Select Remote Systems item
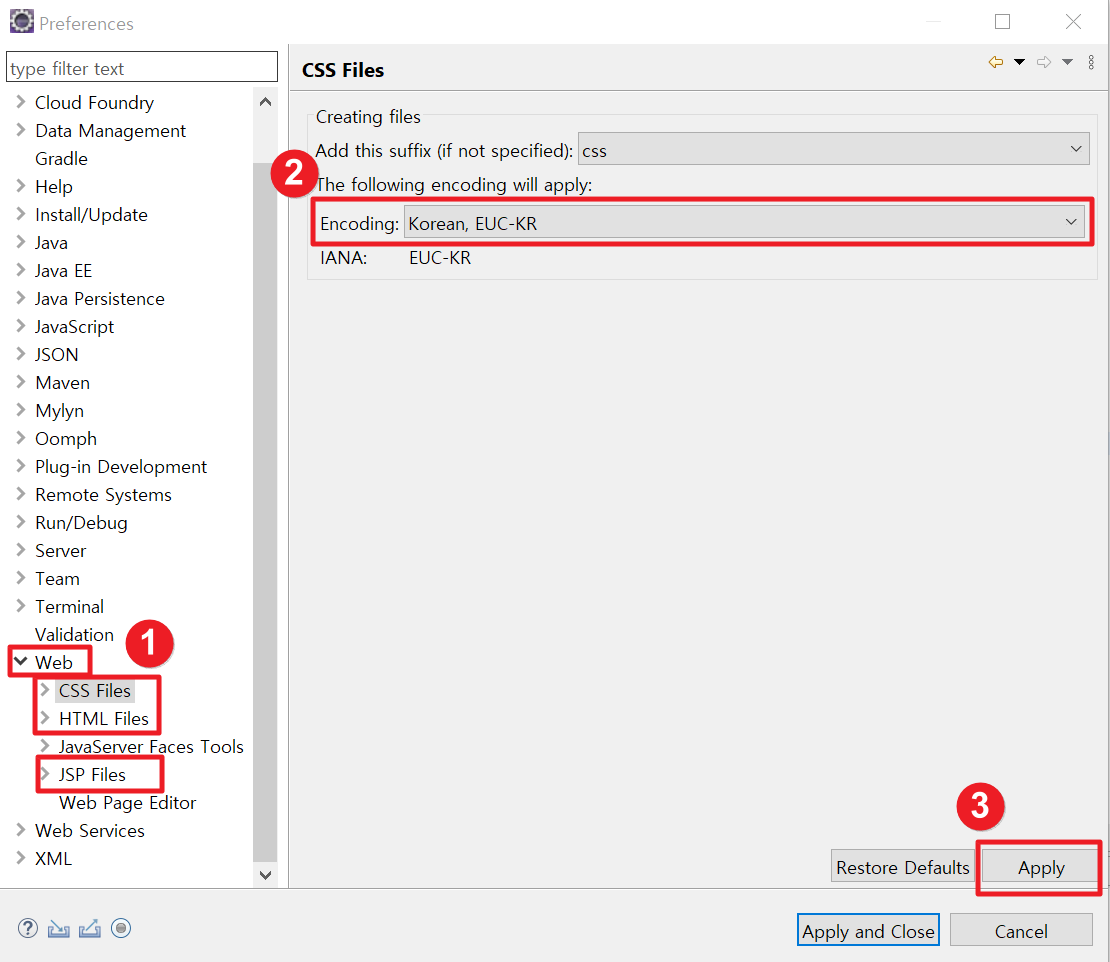 pos(103,495)
